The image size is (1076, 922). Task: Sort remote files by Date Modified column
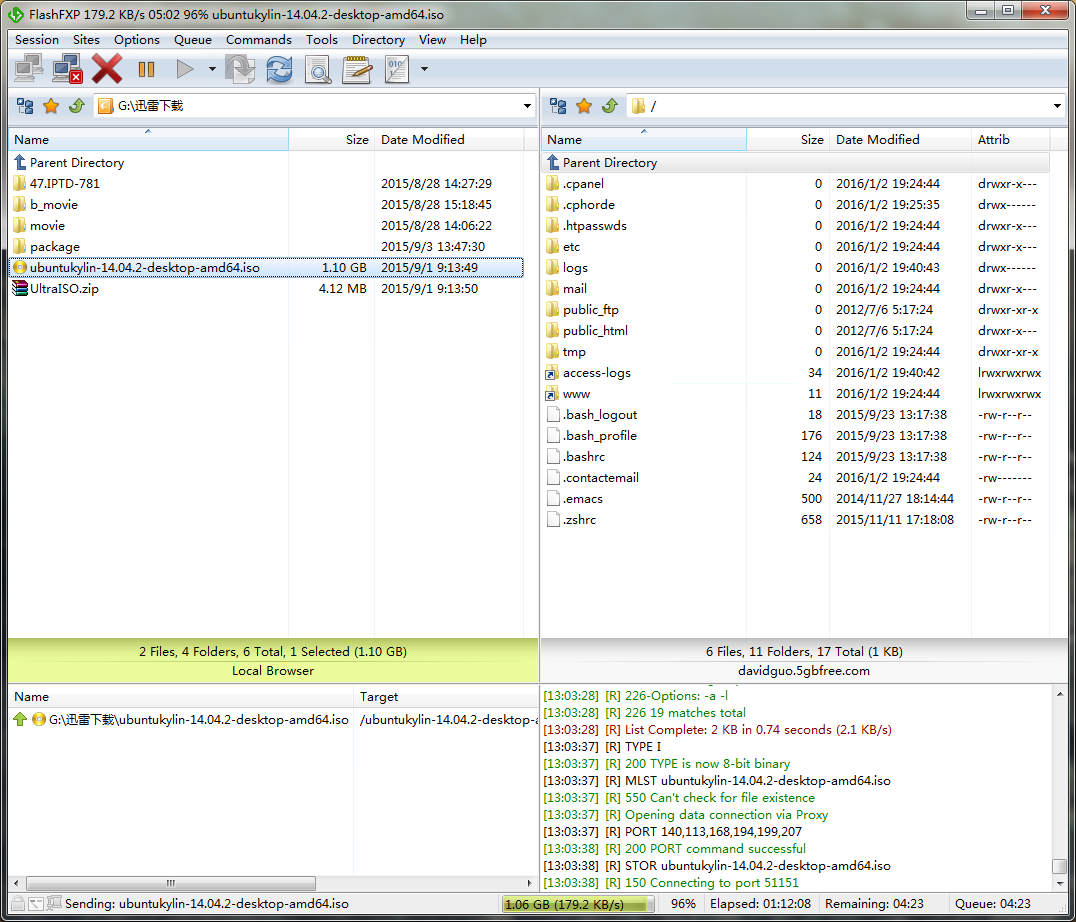[x=900, y=139]
